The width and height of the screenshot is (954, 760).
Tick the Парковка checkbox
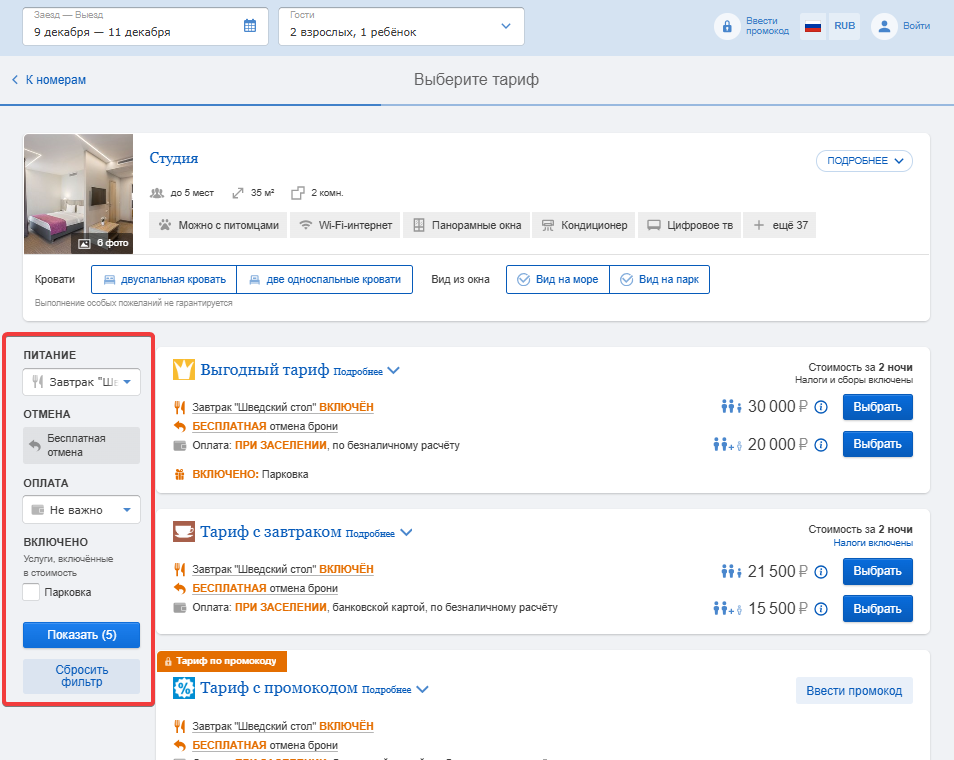point(31,592)
